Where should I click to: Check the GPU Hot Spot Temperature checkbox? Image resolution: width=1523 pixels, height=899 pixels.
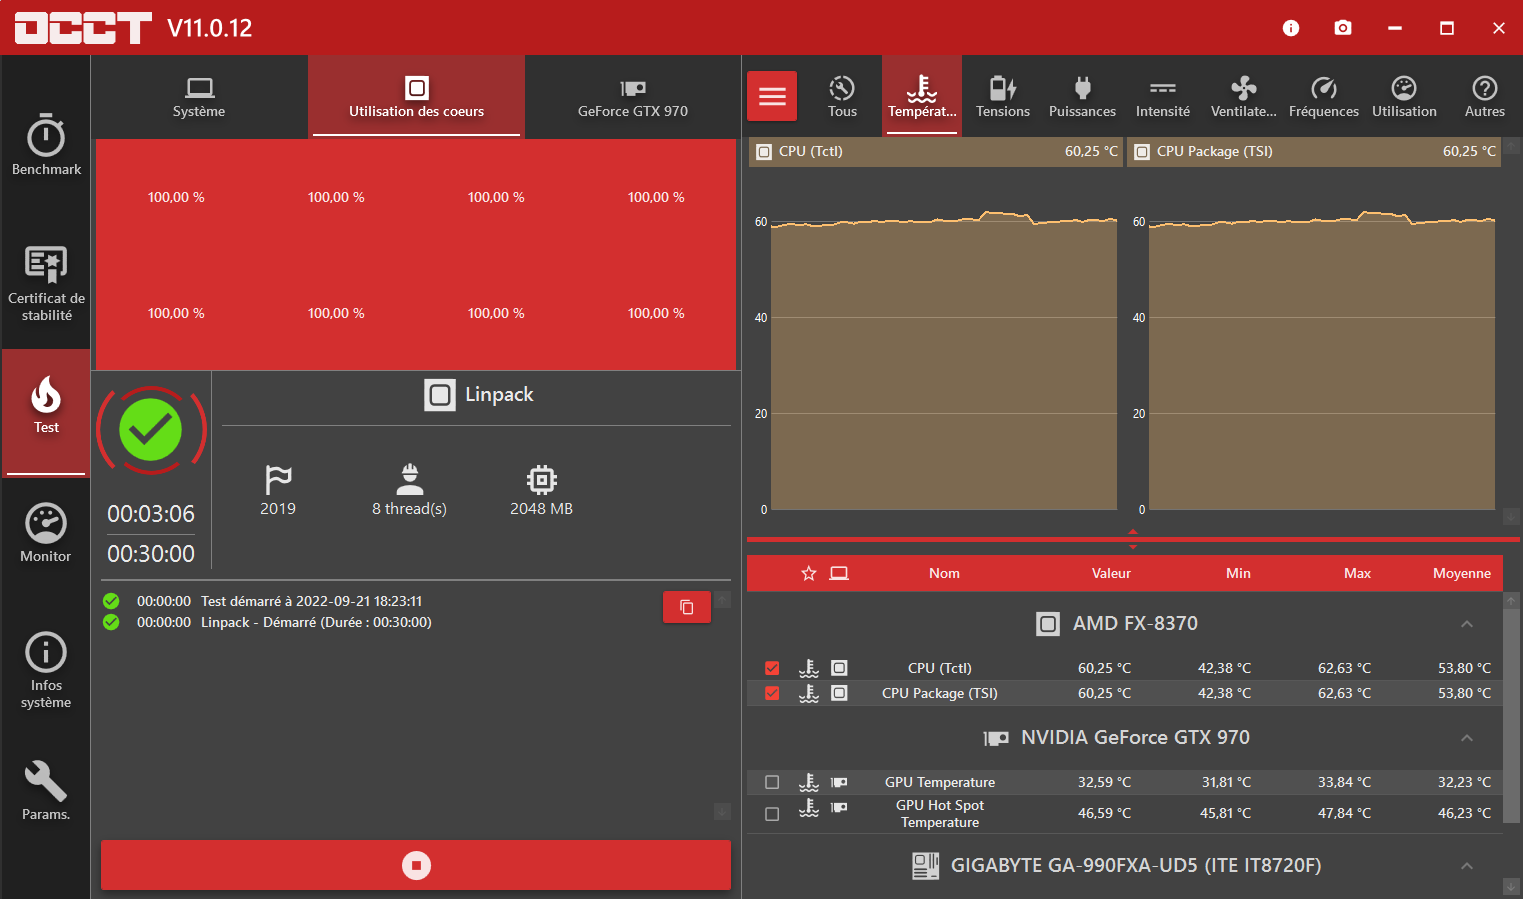(772, 814)
